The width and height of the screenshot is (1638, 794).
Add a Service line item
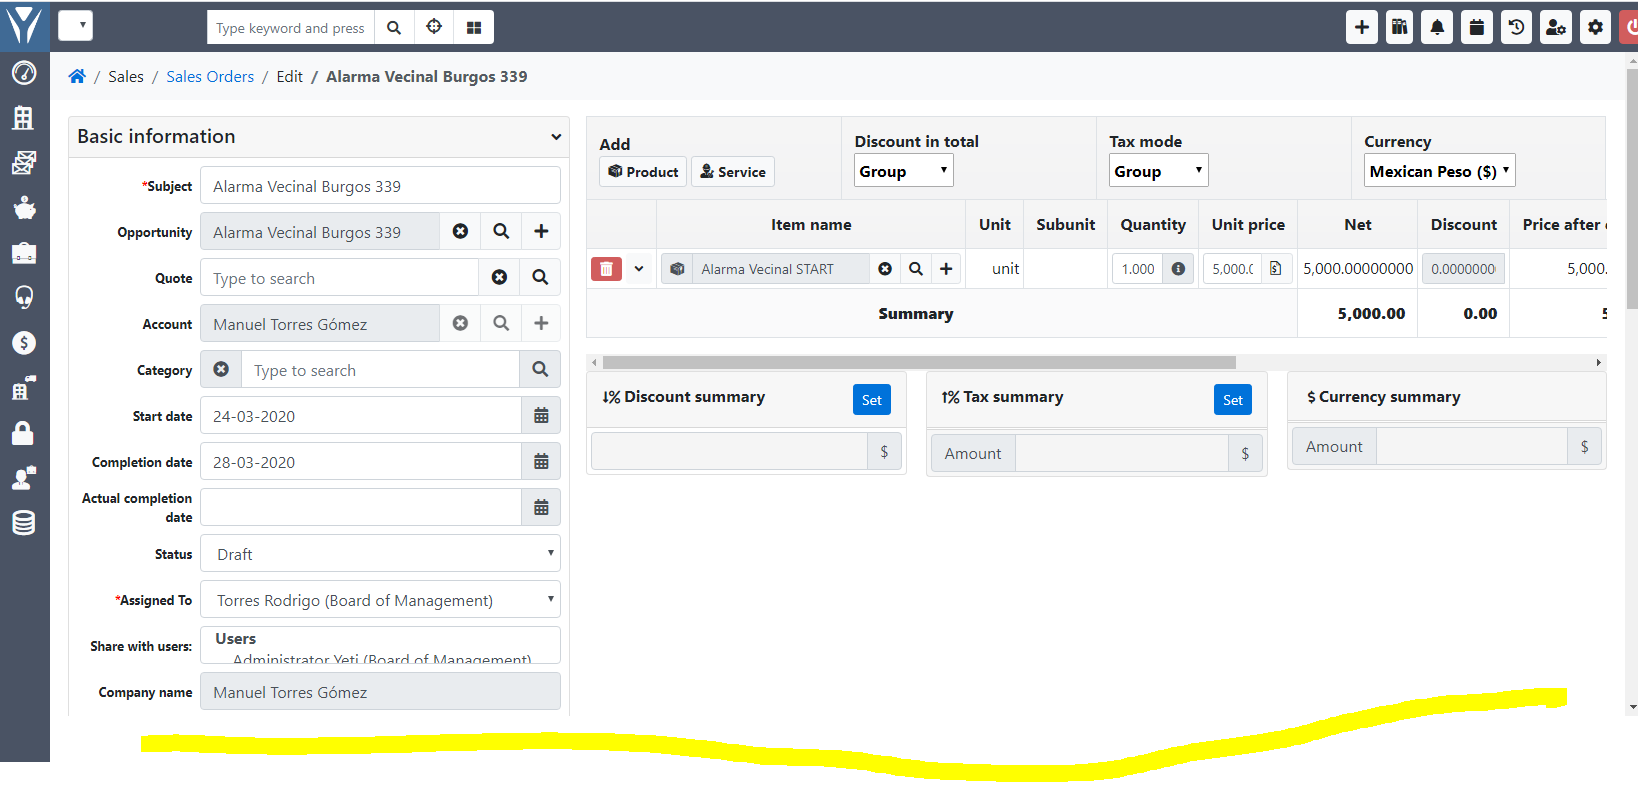tap(733, 172)
